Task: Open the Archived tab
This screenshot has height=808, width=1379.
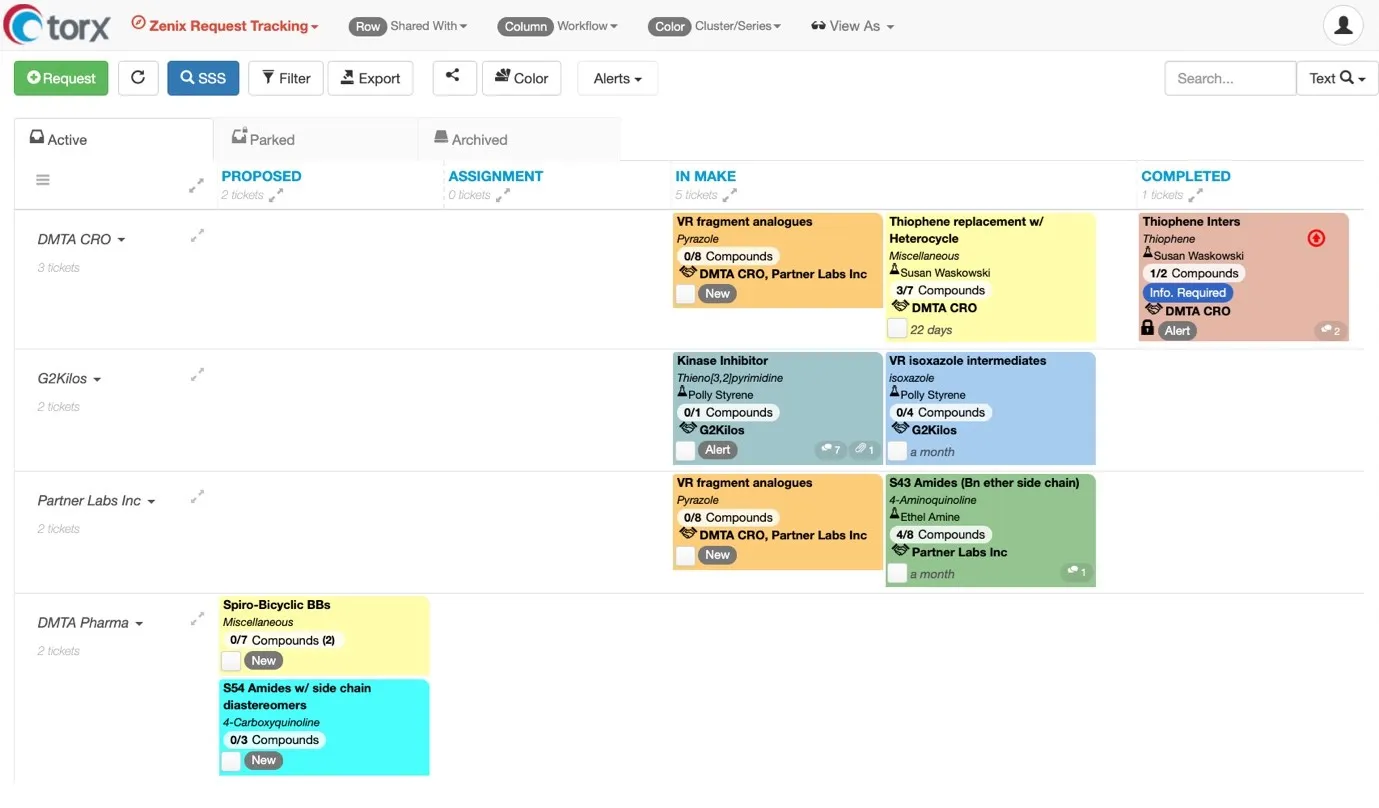Action: pyautogui.click(x=471, y=139)
